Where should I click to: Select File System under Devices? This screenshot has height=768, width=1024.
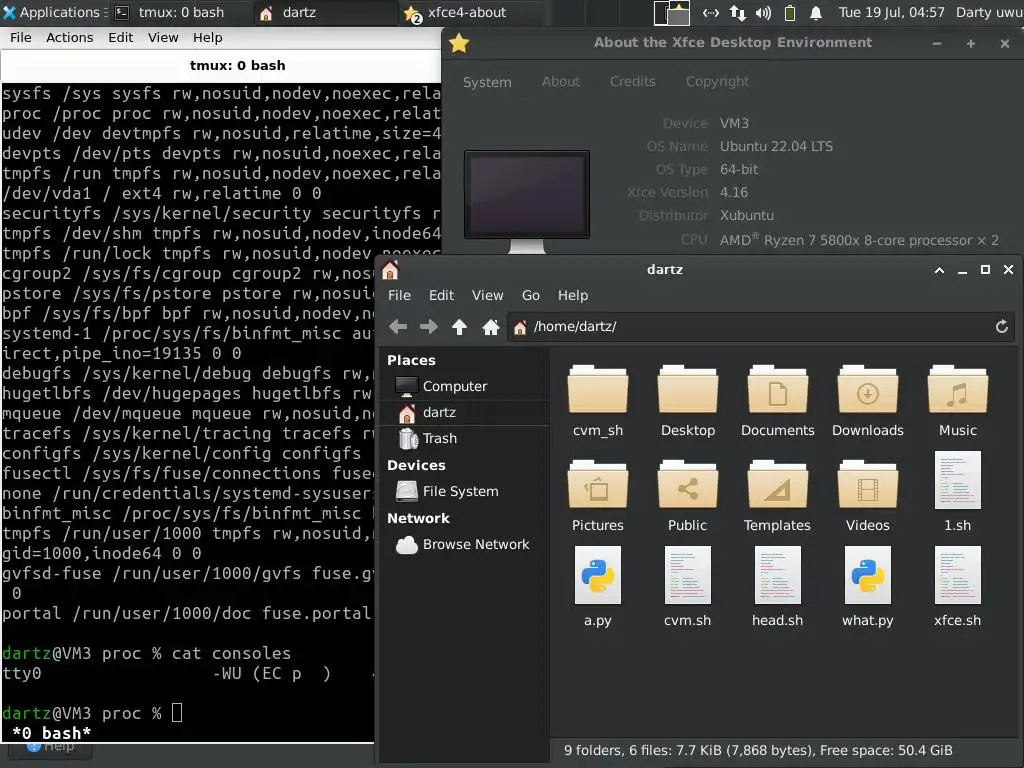465,491
